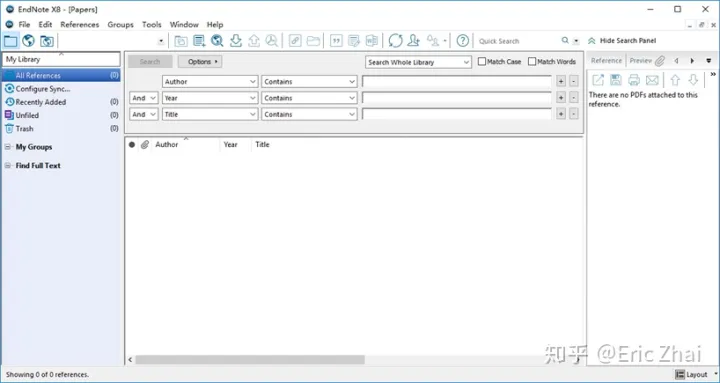
Task: Click the Export upload-arrow icon
Action: point(253,41)
